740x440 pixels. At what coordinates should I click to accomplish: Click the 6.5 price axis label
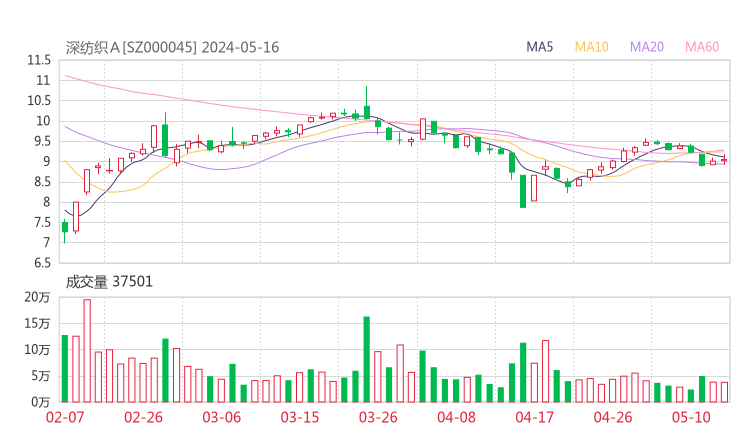(42, 262)
